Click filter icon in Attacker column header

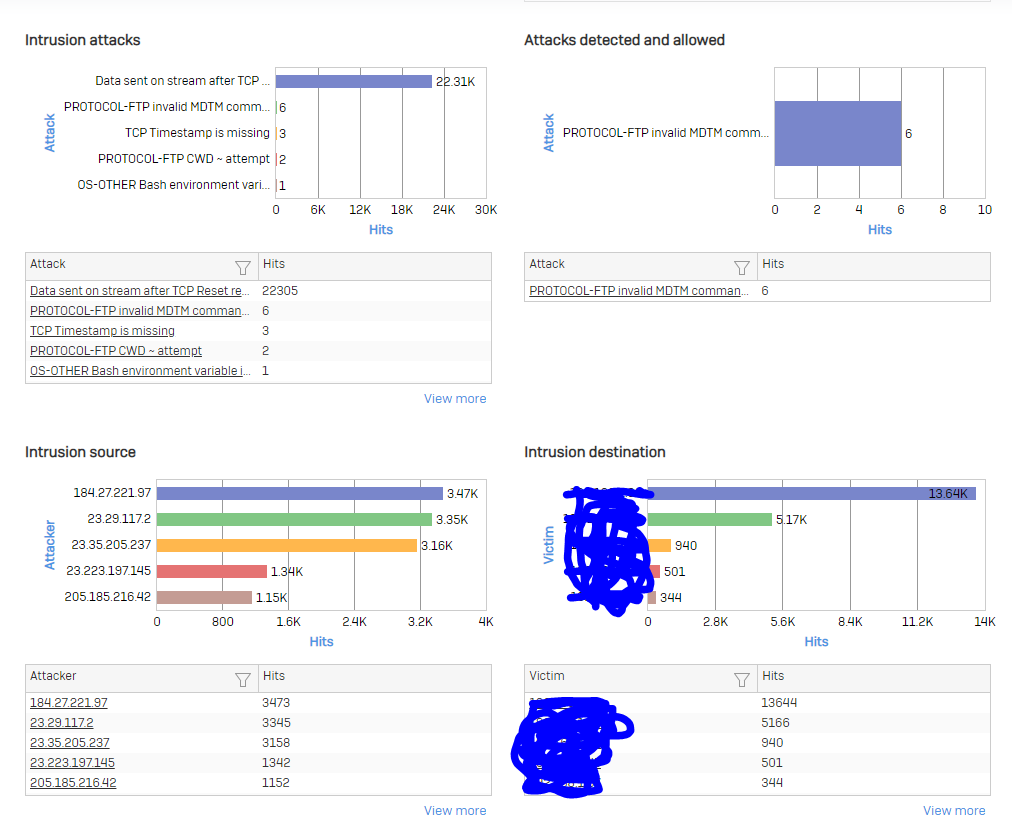pyautogui.click(x=242, y=679)
